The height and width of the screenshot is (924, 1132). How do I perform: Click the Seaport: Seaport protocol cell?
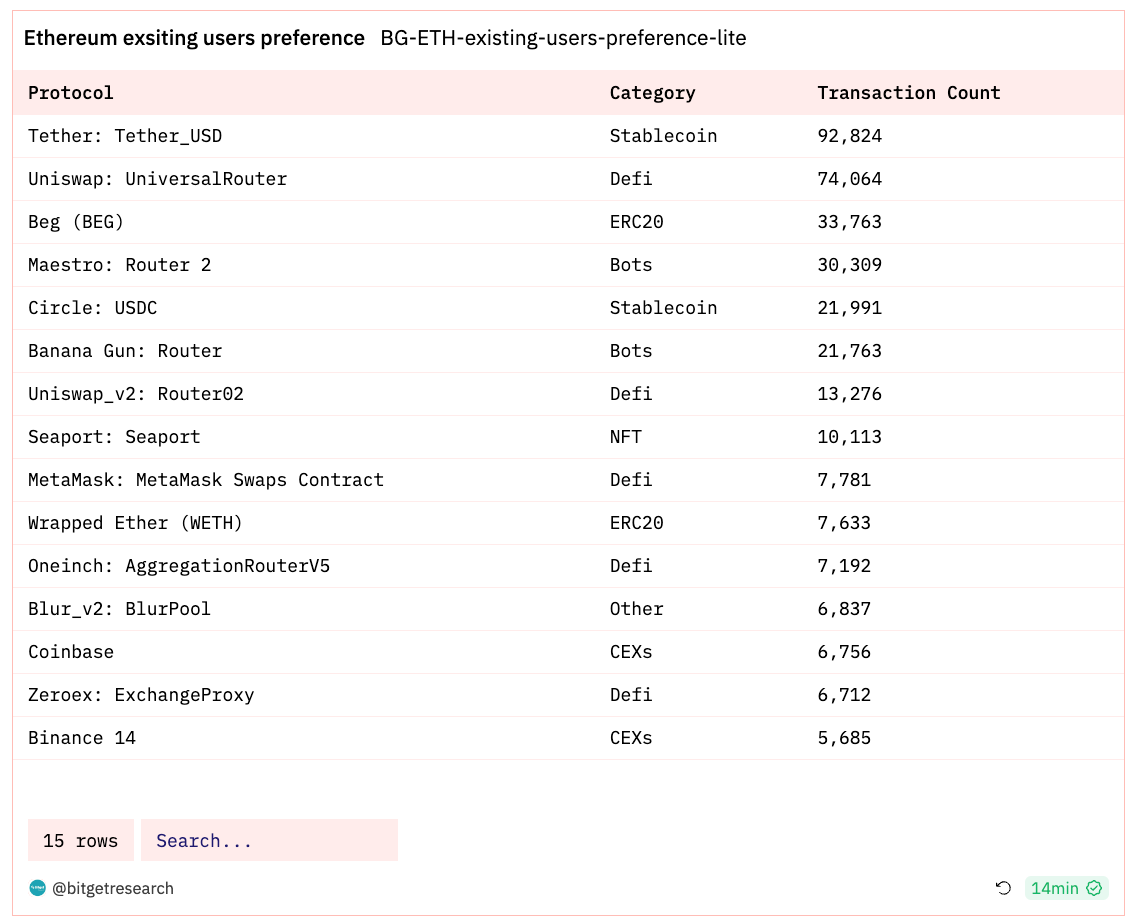pos(114,437)
